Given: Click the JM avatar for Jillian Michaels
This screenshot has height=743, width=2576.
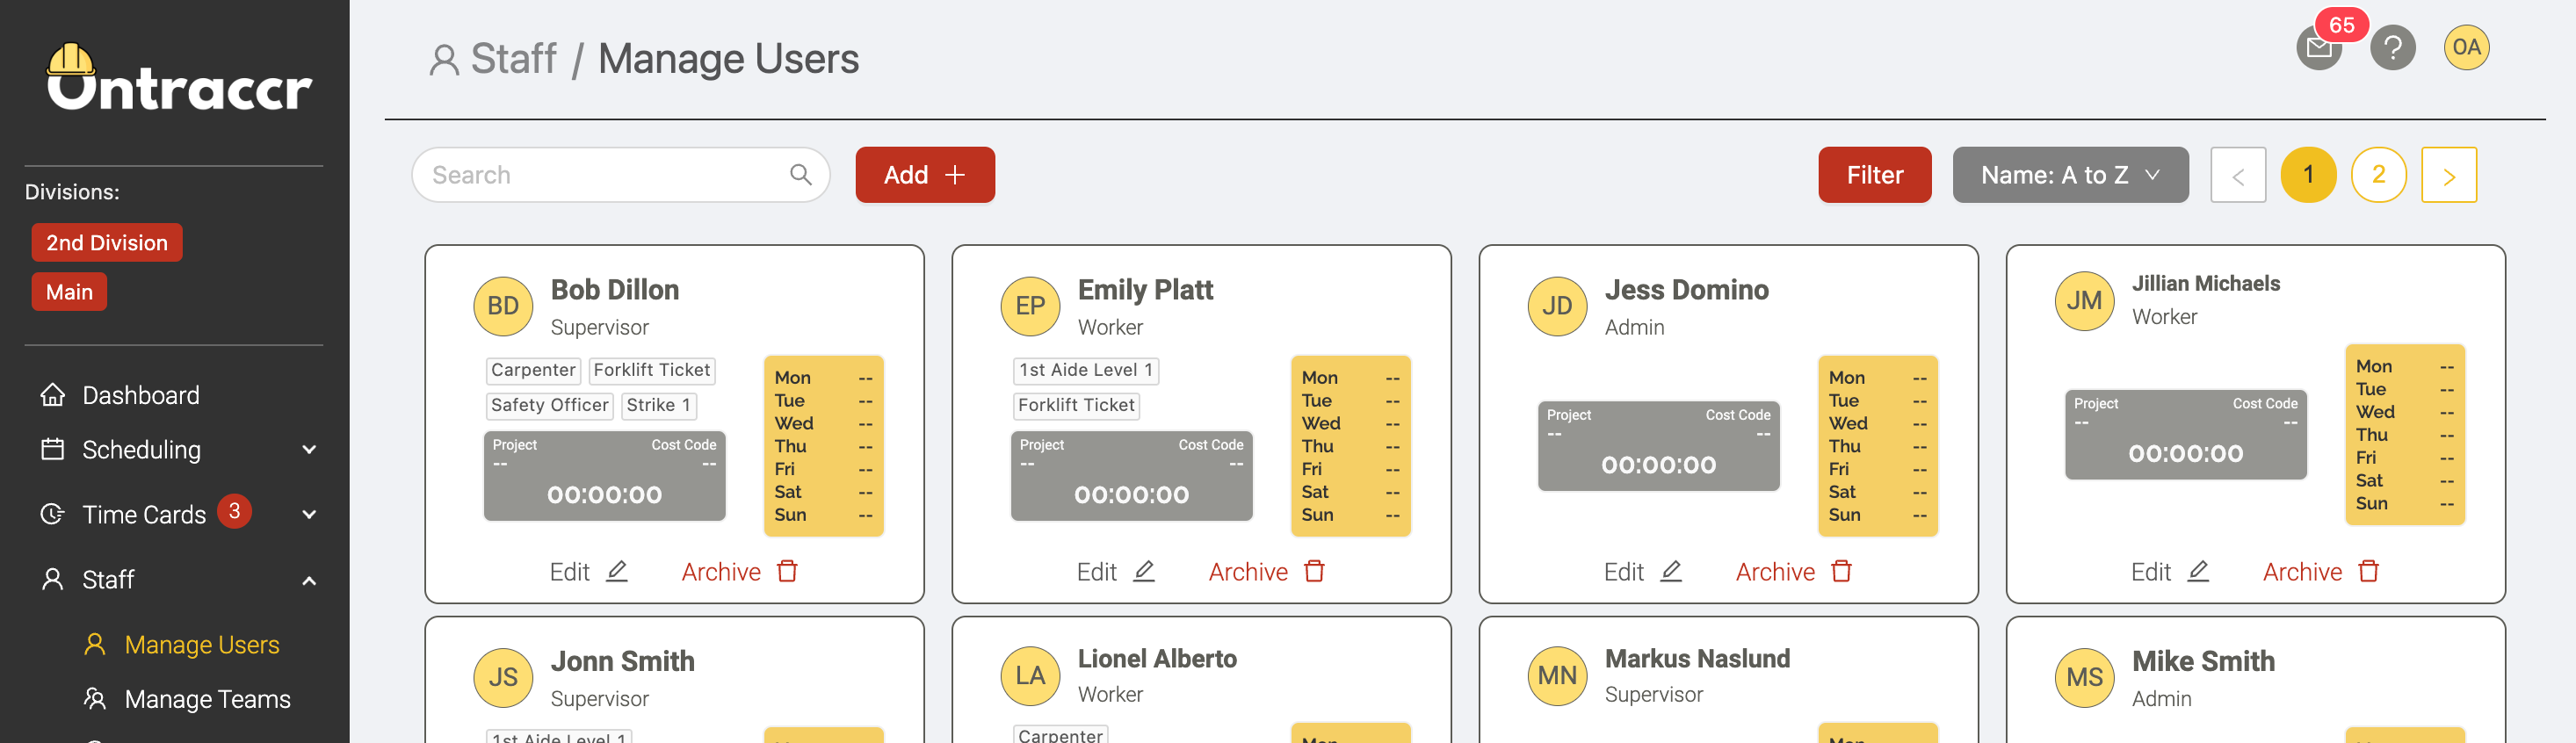Looking at the screenshot, I should click(2084, 301).
